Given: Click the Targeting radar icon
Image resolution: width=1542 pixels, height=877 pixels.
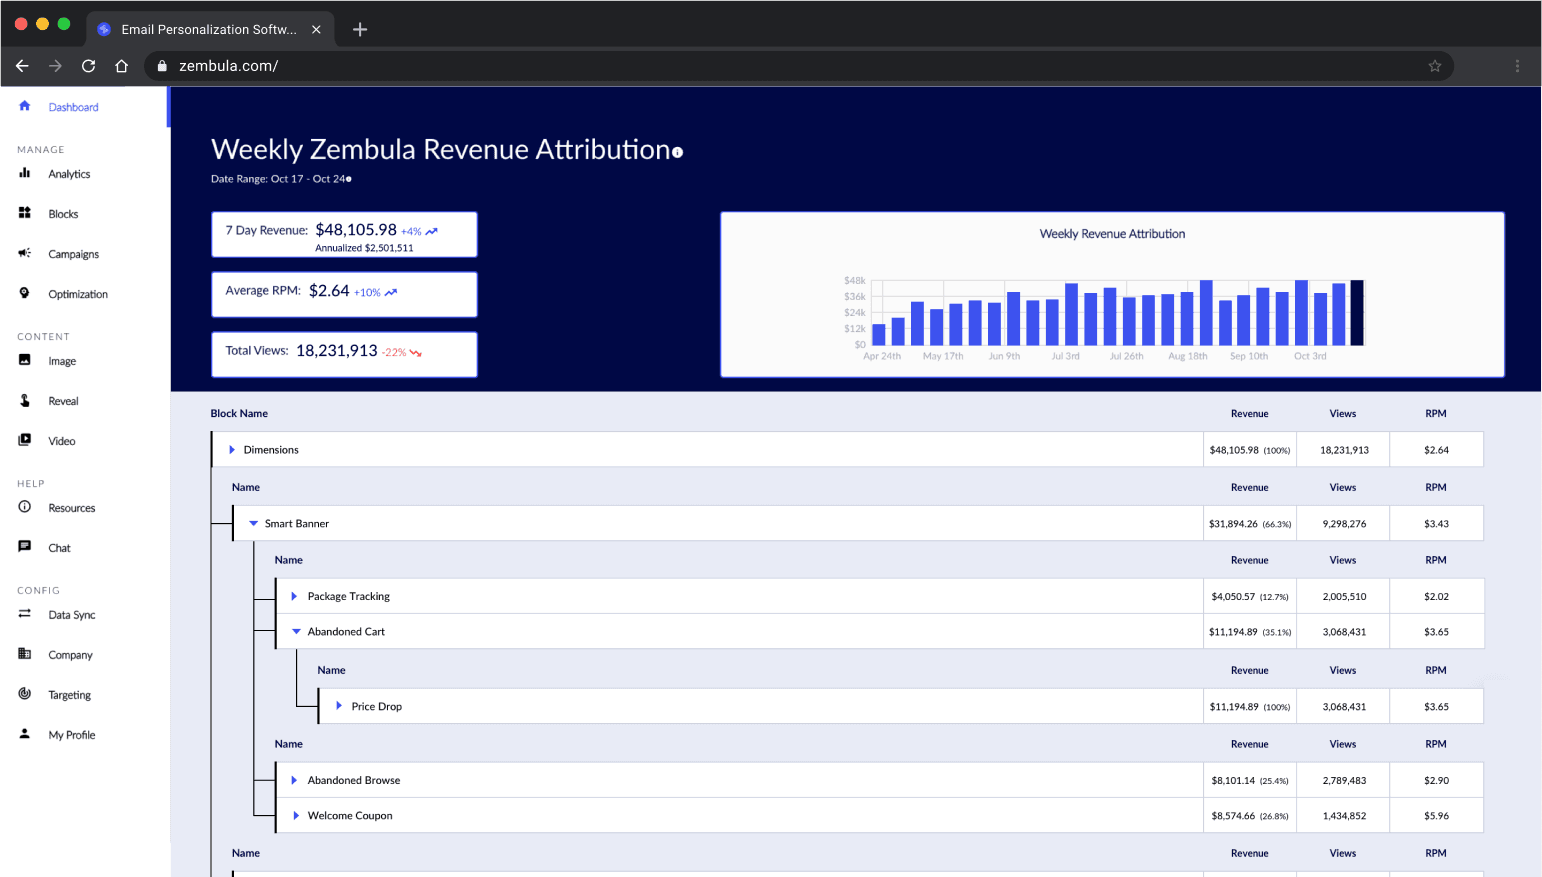Looking at the screenshot, I should [25, 694].
